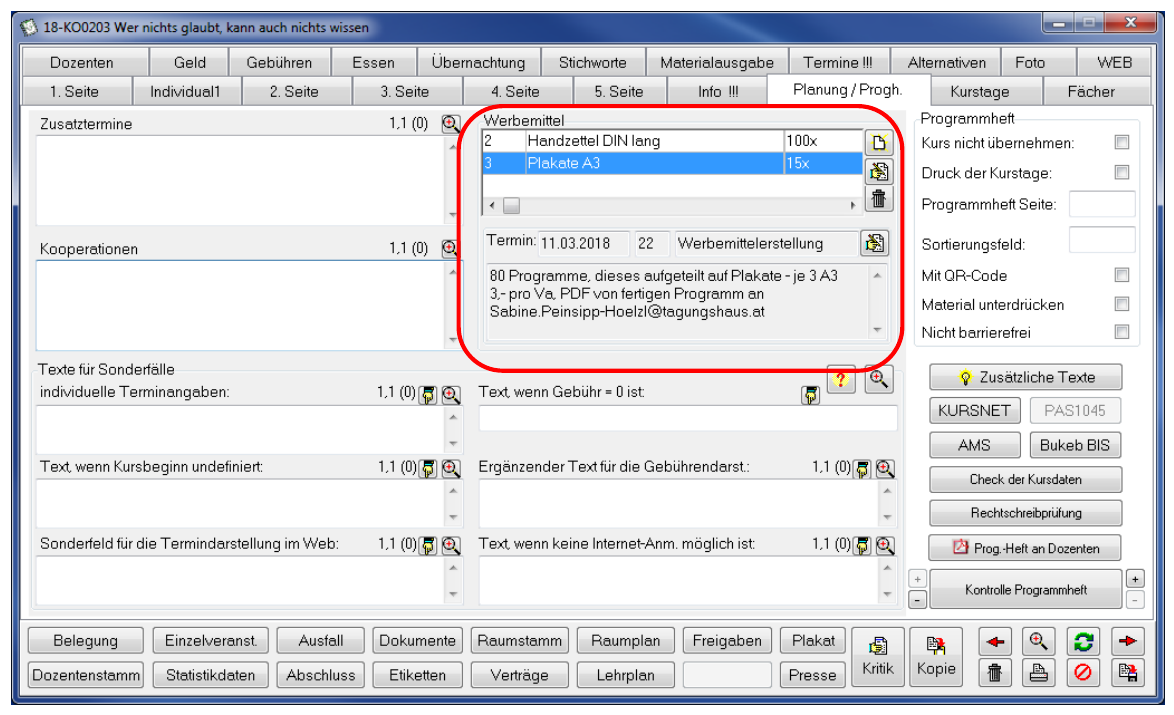Click the plus button left of Kontrolle Programmheft
Screen dimensions: 1174x715
918,579
